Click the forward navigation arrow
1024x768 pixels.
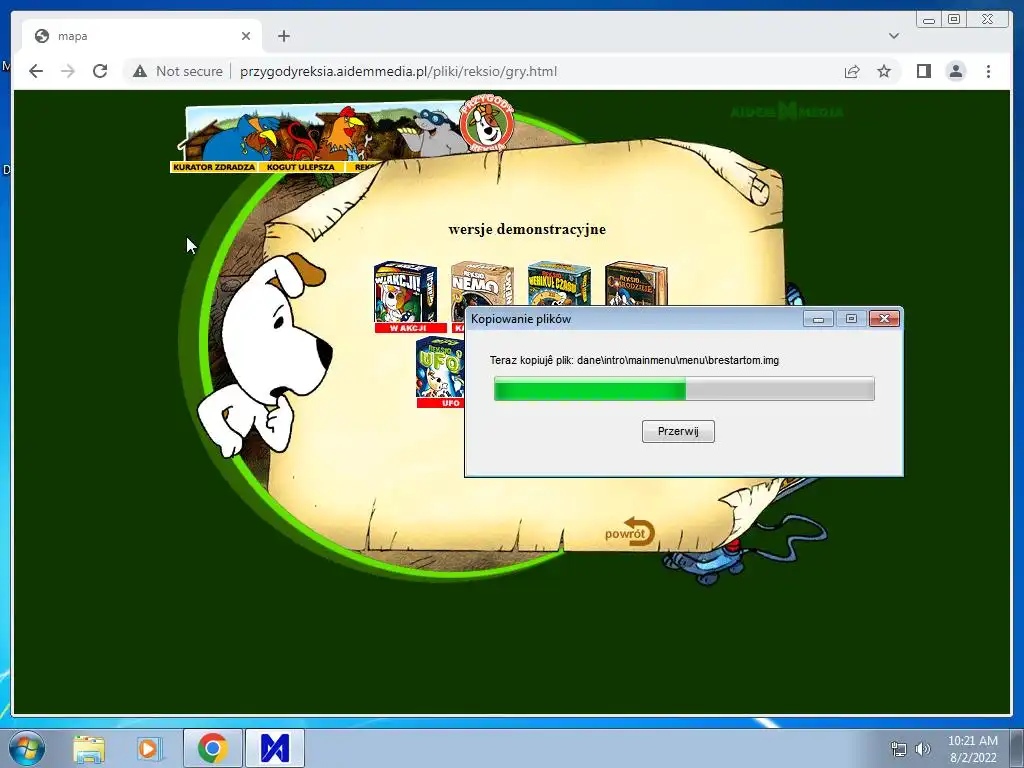pos(68,71)
